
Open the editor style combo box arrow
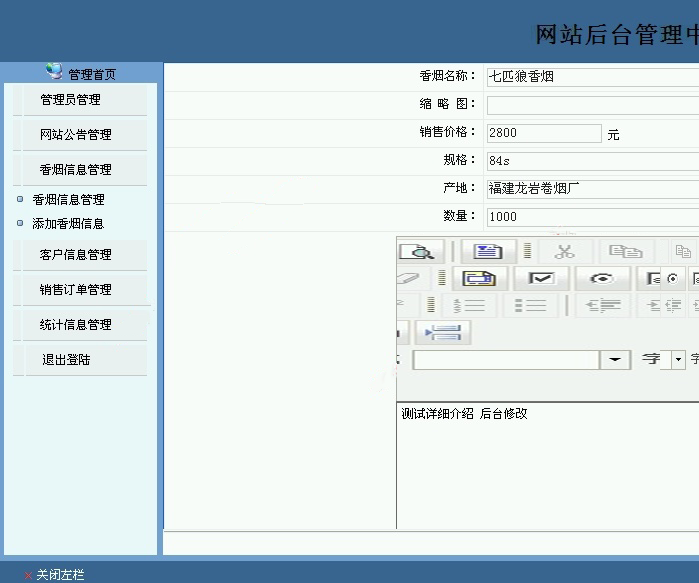(615, 360)
